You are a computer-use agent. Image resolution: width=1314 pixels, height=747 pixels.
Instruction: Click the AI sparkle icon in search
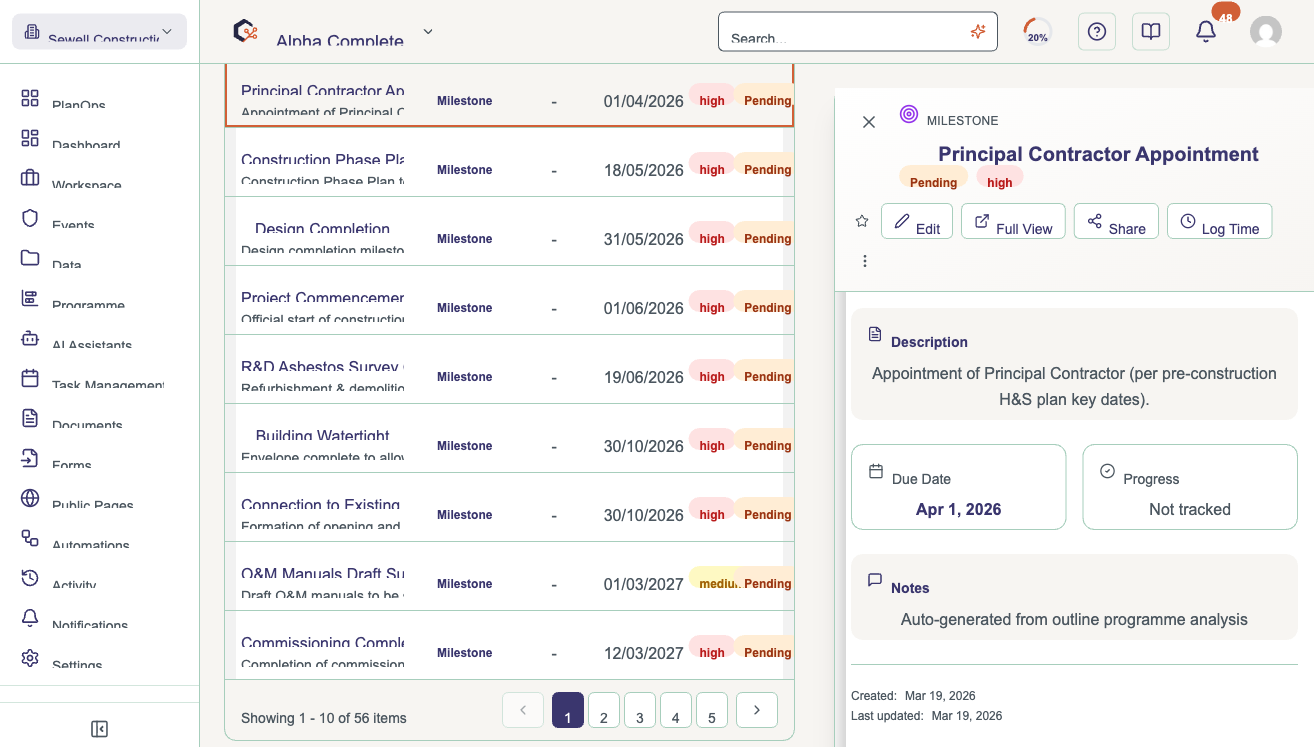(978, 32)
